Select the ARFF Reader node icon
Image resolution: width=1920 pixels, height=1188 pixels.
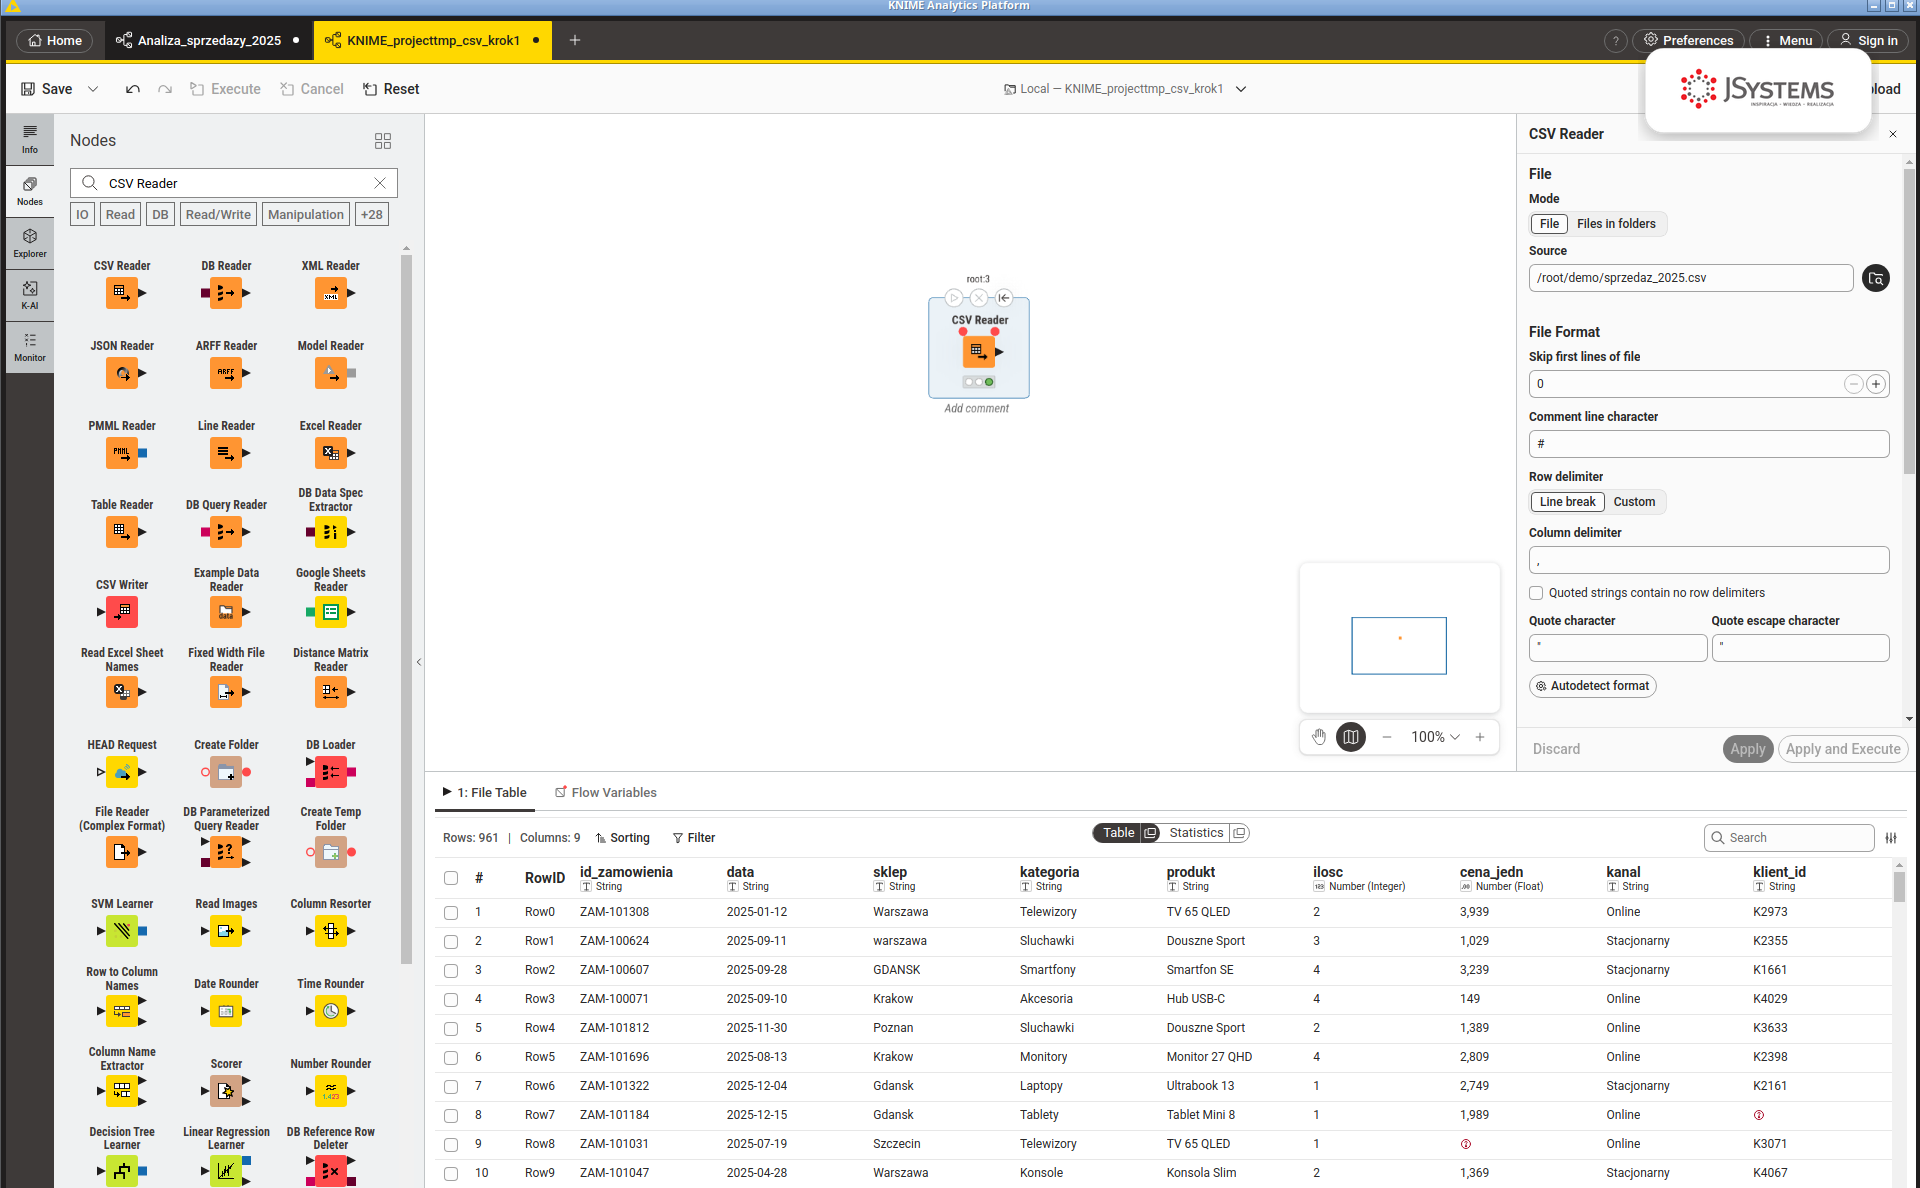coord(226,373)
